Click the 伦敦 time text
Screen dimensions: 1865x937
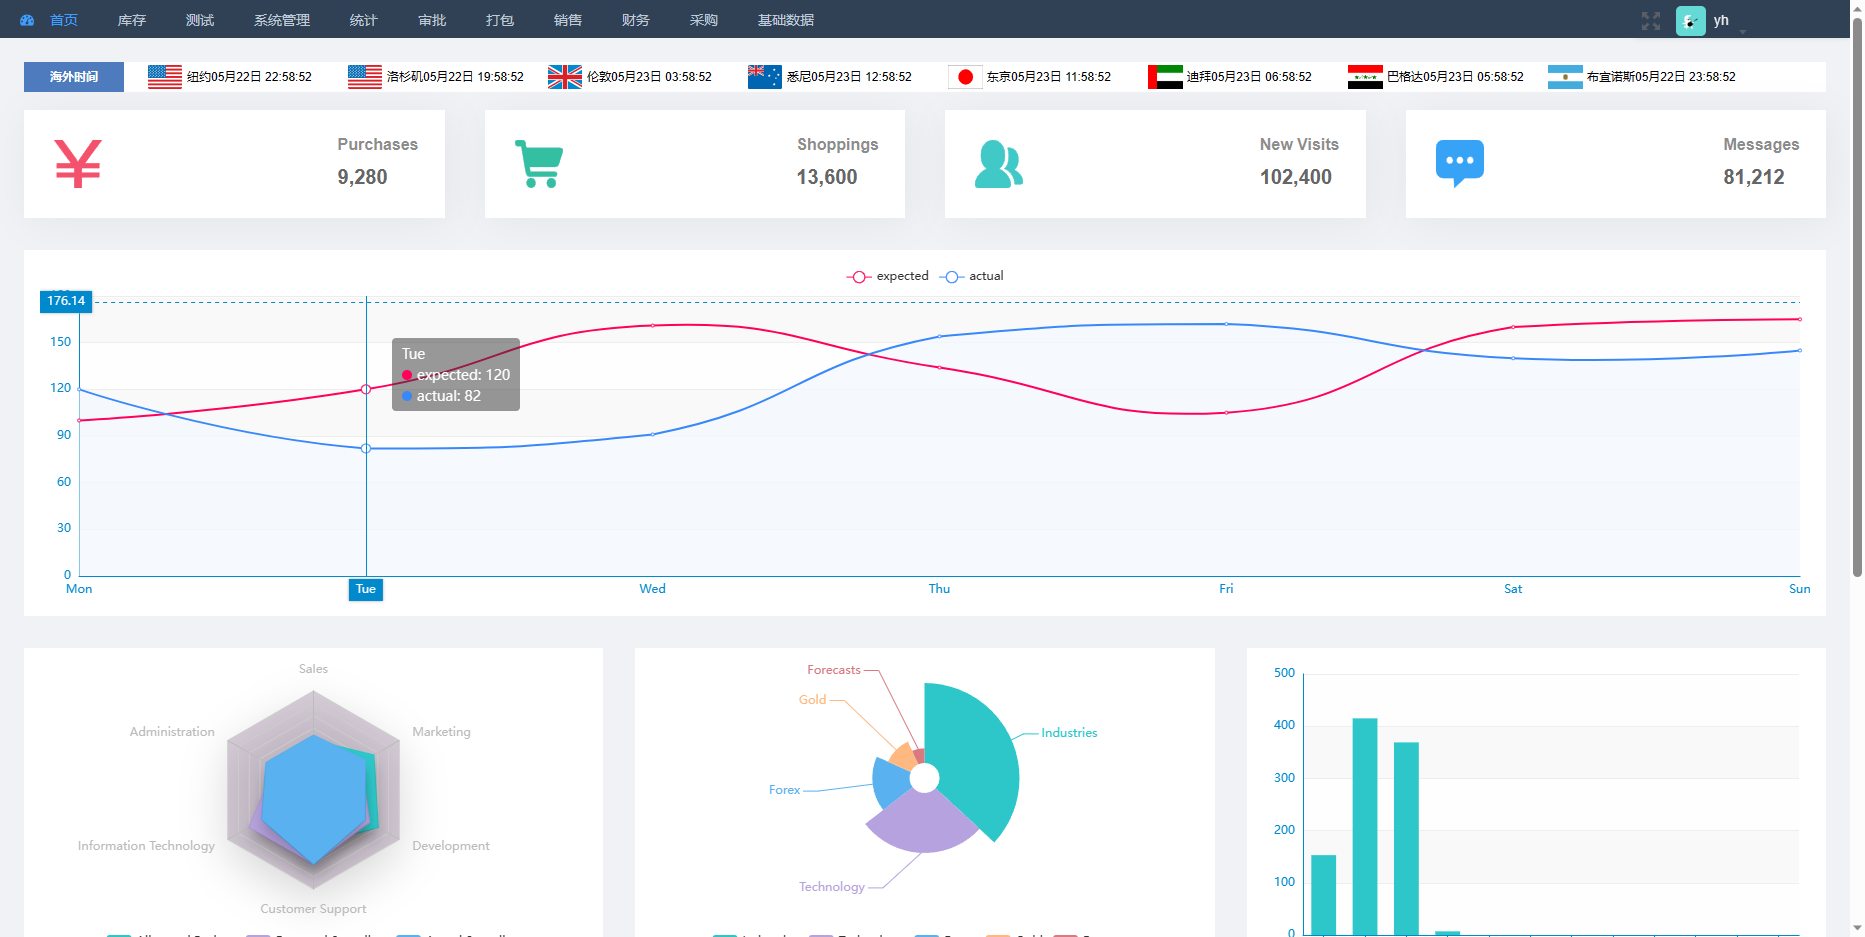click(649, 77)
